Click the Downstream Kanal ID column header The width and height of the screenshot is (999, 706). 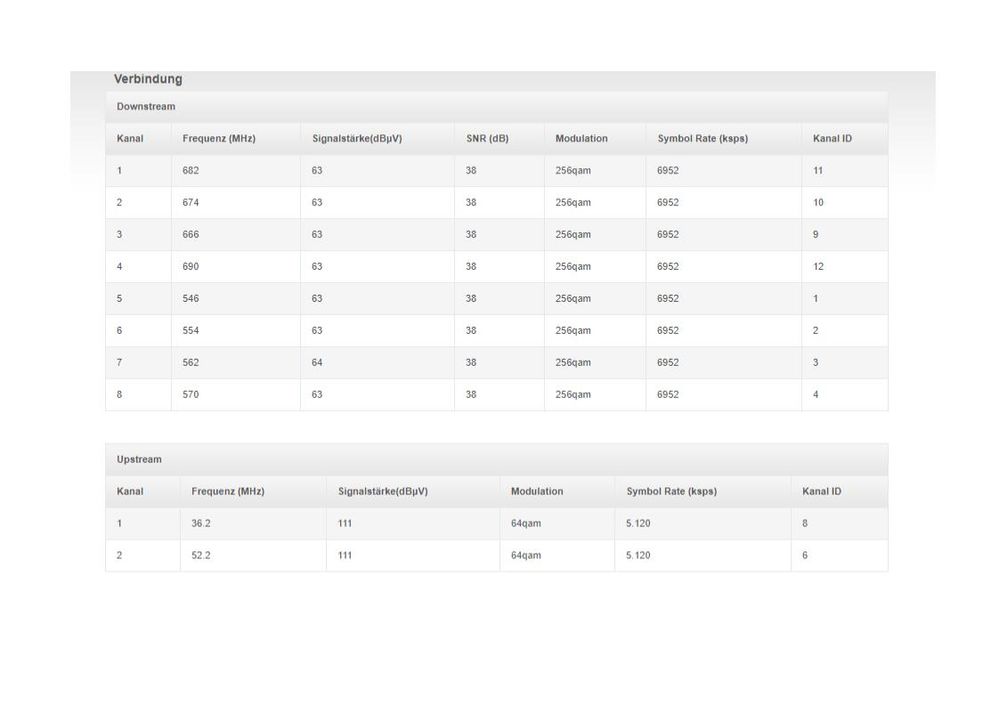click(832, 138)
